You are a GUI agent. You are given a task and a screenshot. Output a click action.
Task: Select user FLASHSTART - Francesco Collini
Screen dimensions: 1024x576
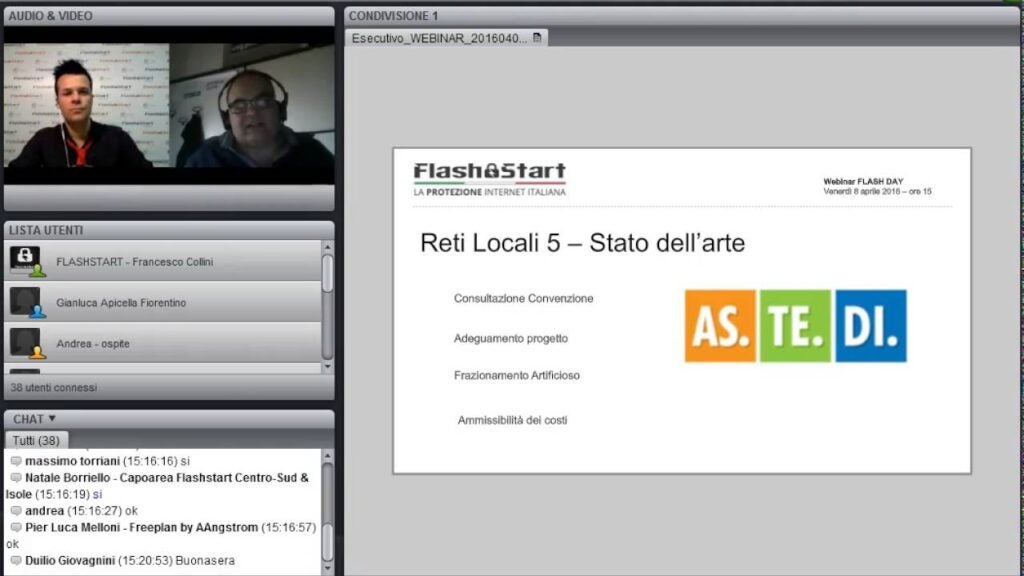[163, 261]
